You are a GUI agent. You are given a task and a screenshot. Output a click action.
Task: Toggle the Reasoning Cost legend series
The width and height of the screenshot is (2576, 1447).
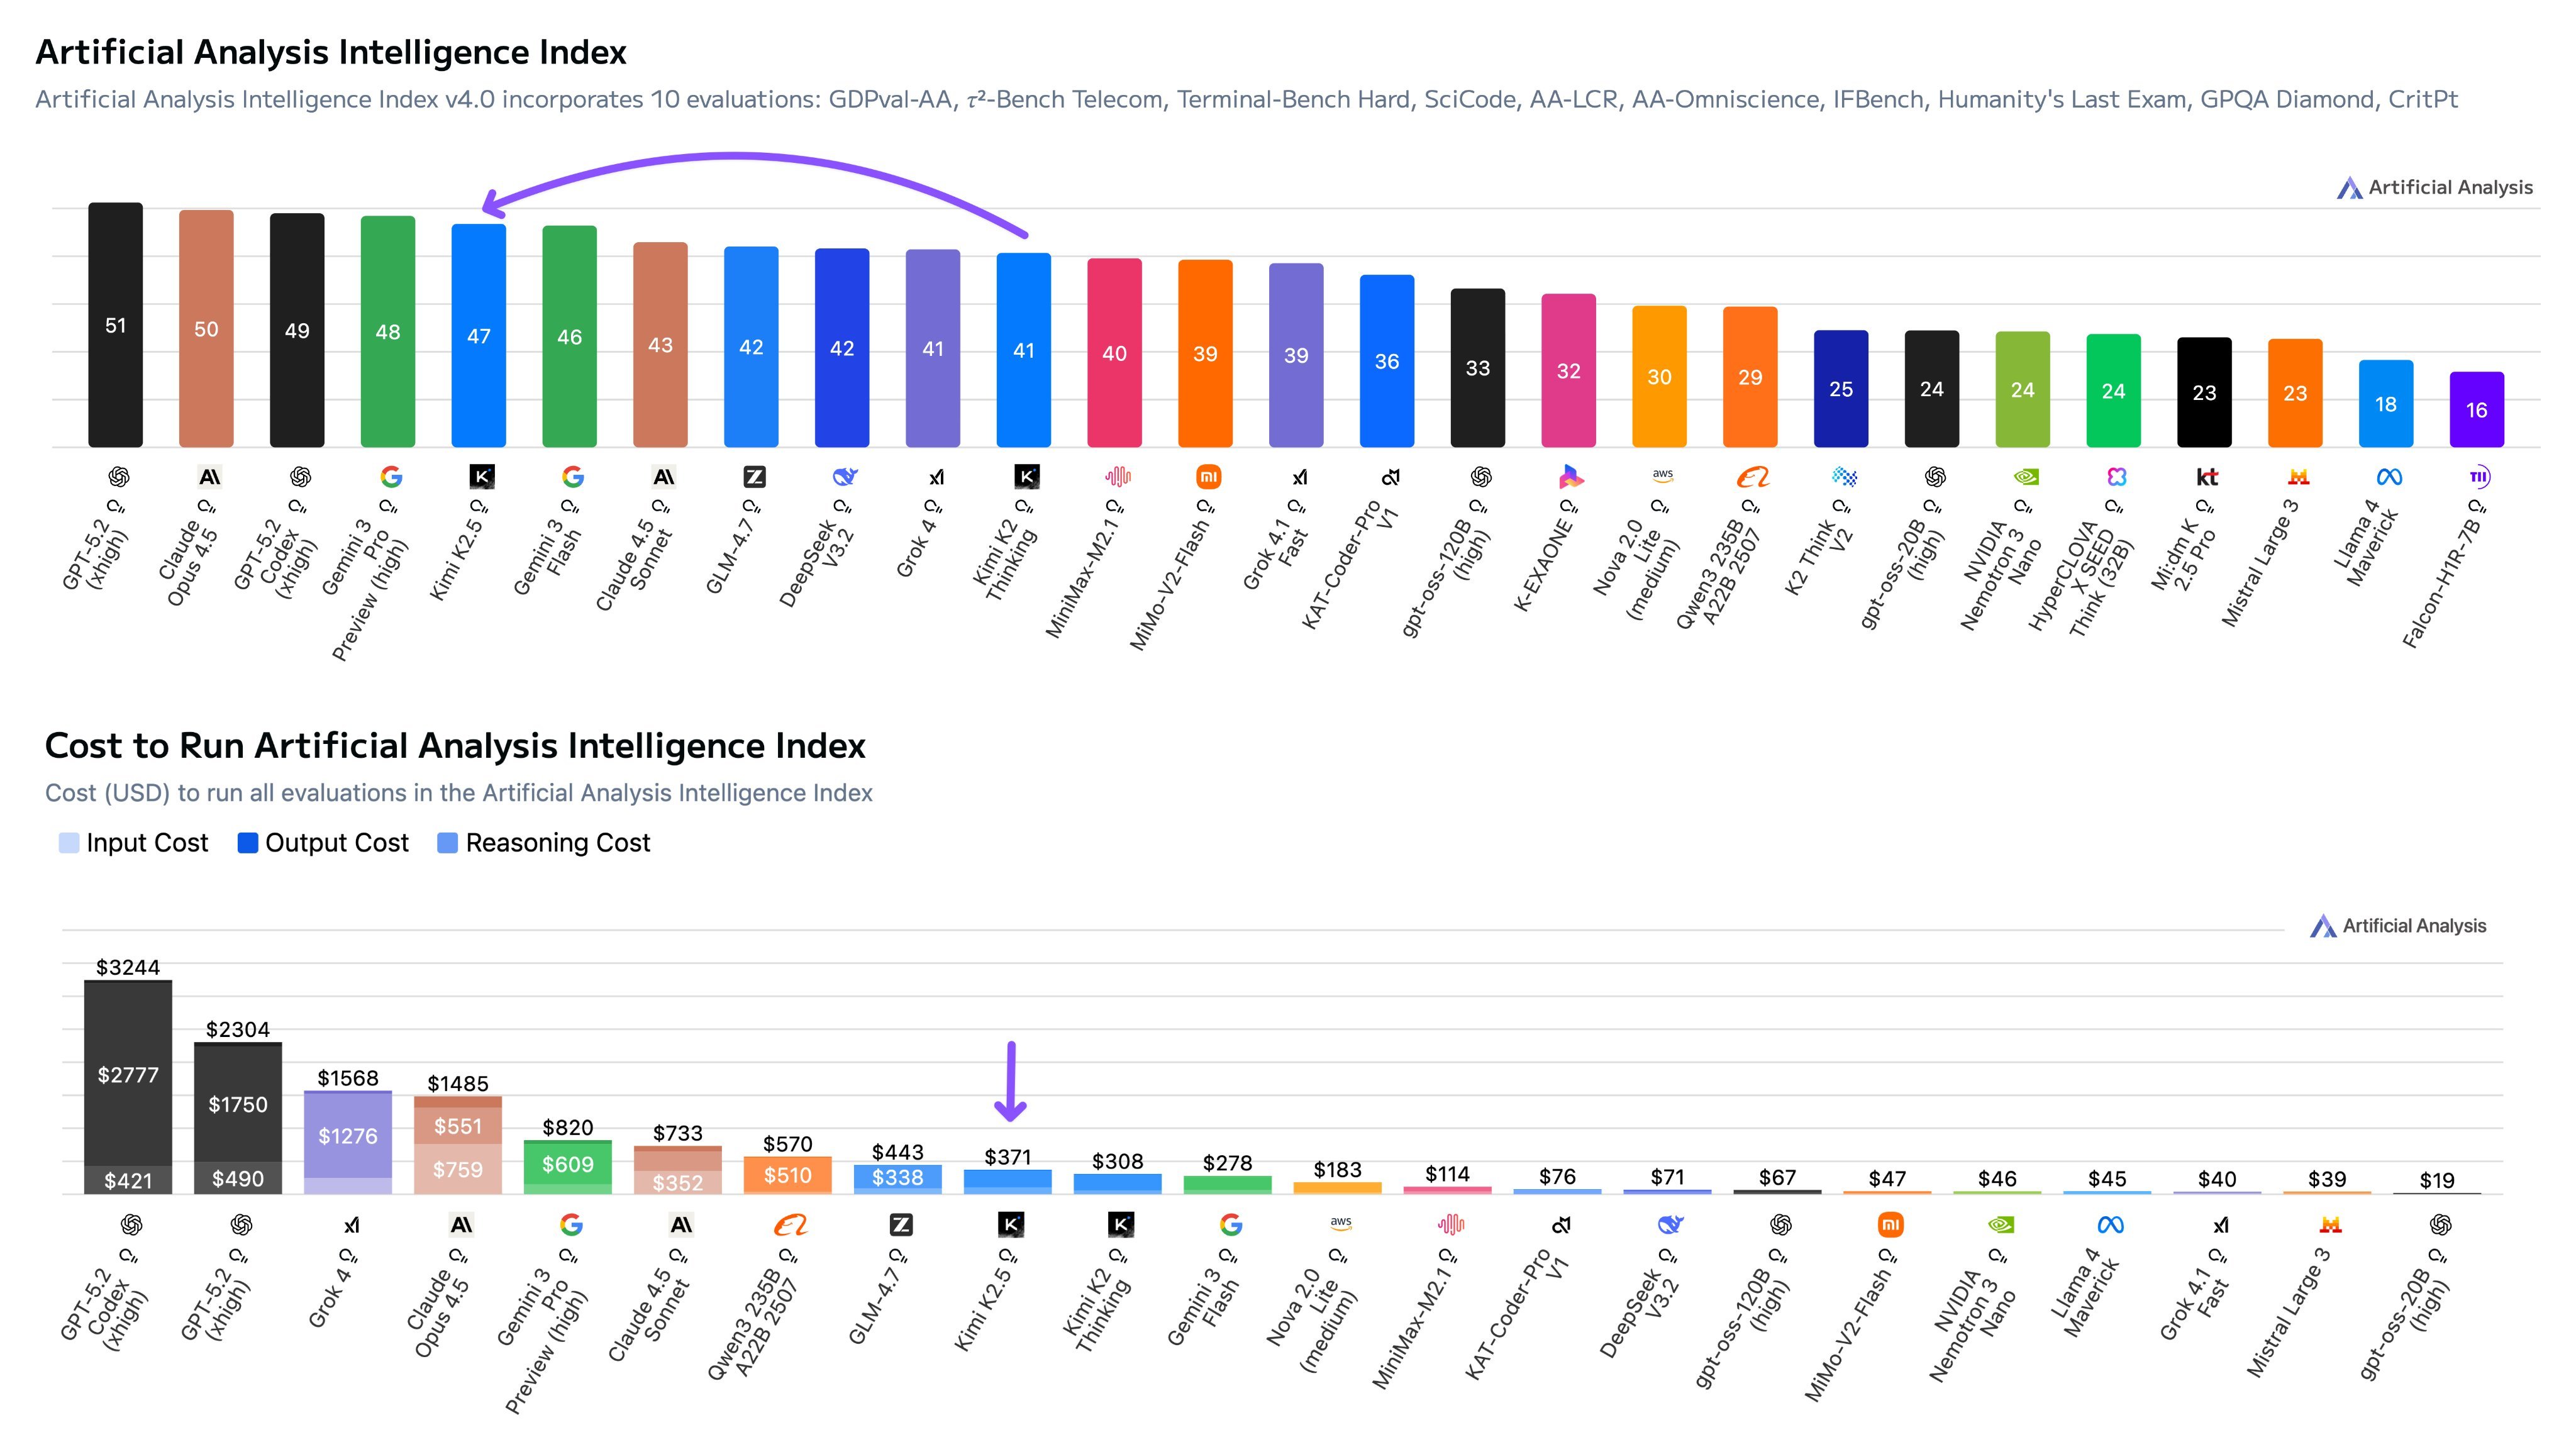pos(545,843)
